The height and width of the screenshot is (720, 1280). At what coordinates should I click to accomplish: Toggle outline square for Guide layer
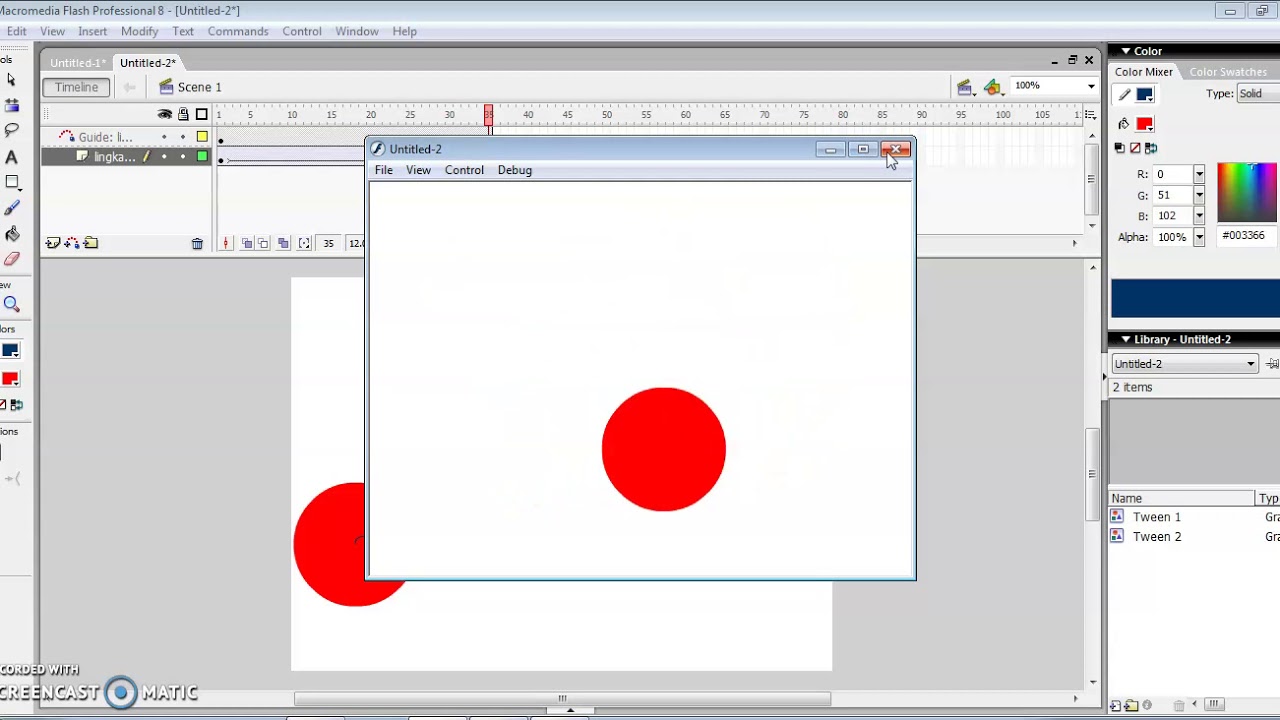(202, 137)
